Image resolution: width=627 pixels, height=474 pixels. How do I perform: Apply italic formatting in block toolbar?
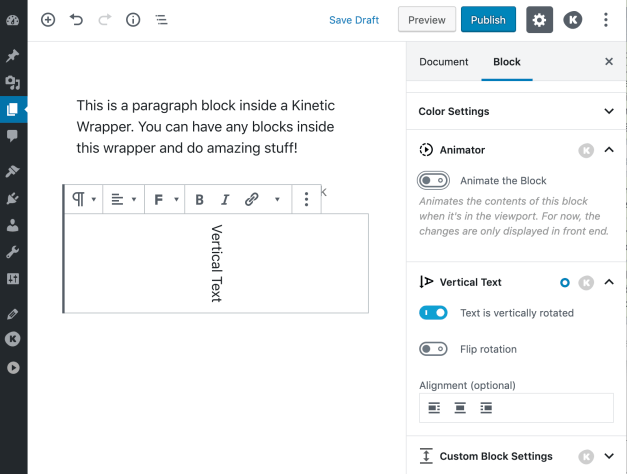[225, 200]
